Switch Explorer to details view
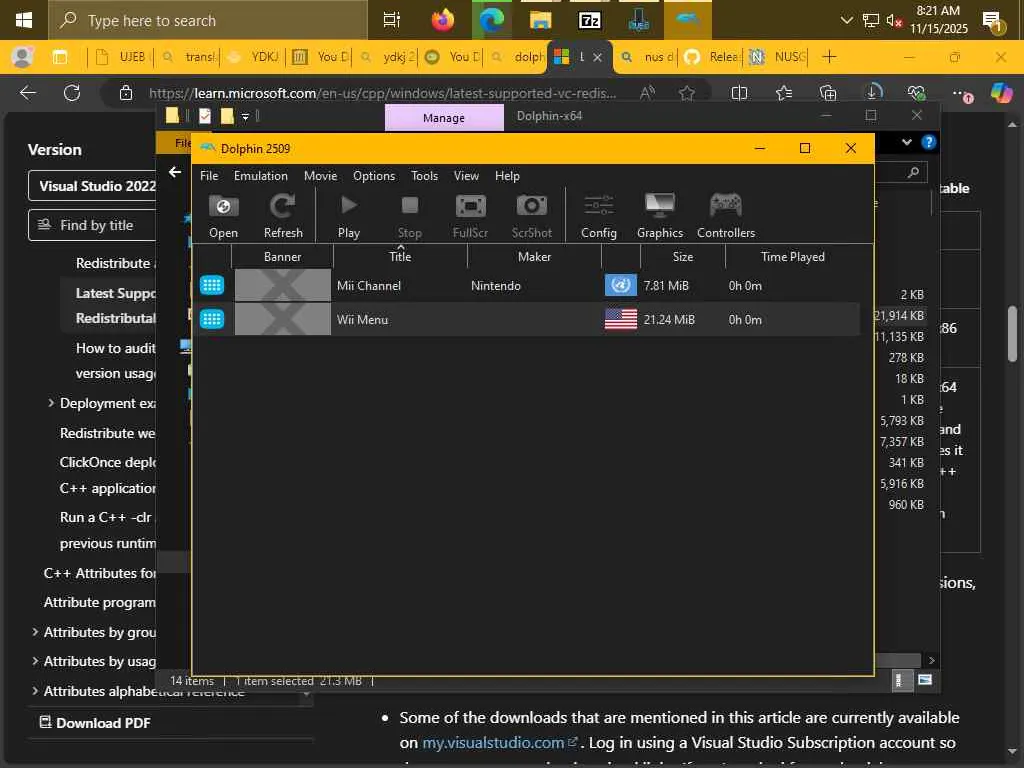Screen dimensions: 1024x768 tap(899, 680)
